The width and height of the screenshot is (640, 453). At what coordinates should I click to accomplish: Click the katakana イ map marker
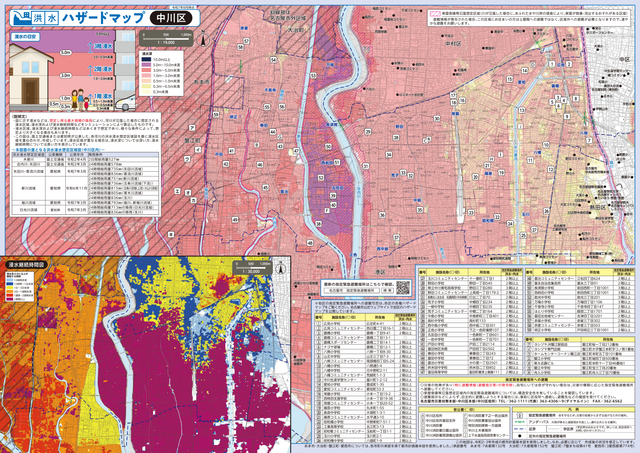(x=198, y=149)
